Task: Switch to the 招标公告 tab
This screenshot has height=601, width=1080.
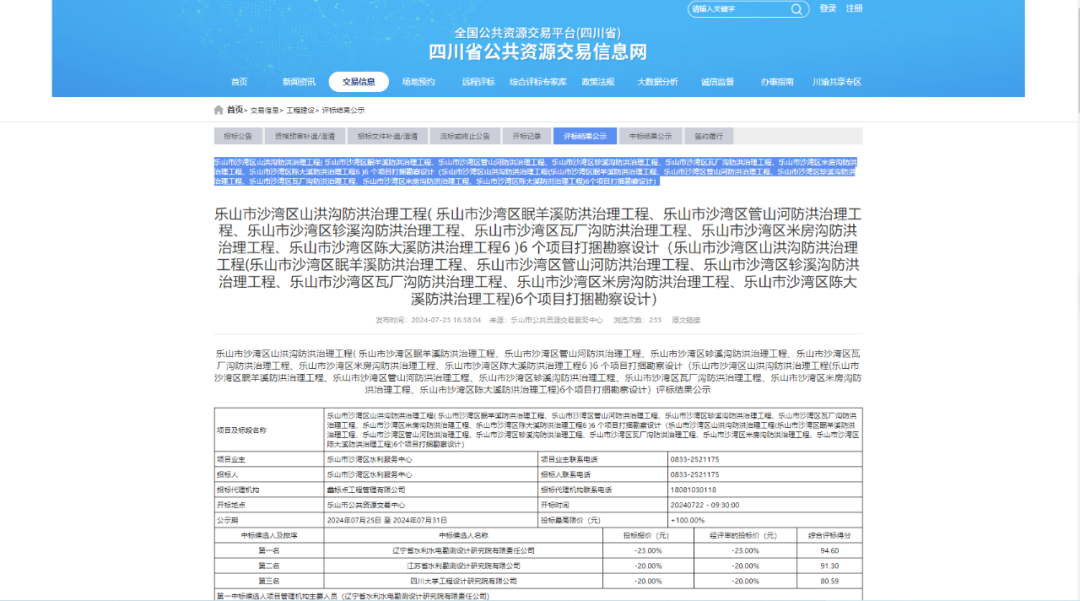Action: [238, 136]
